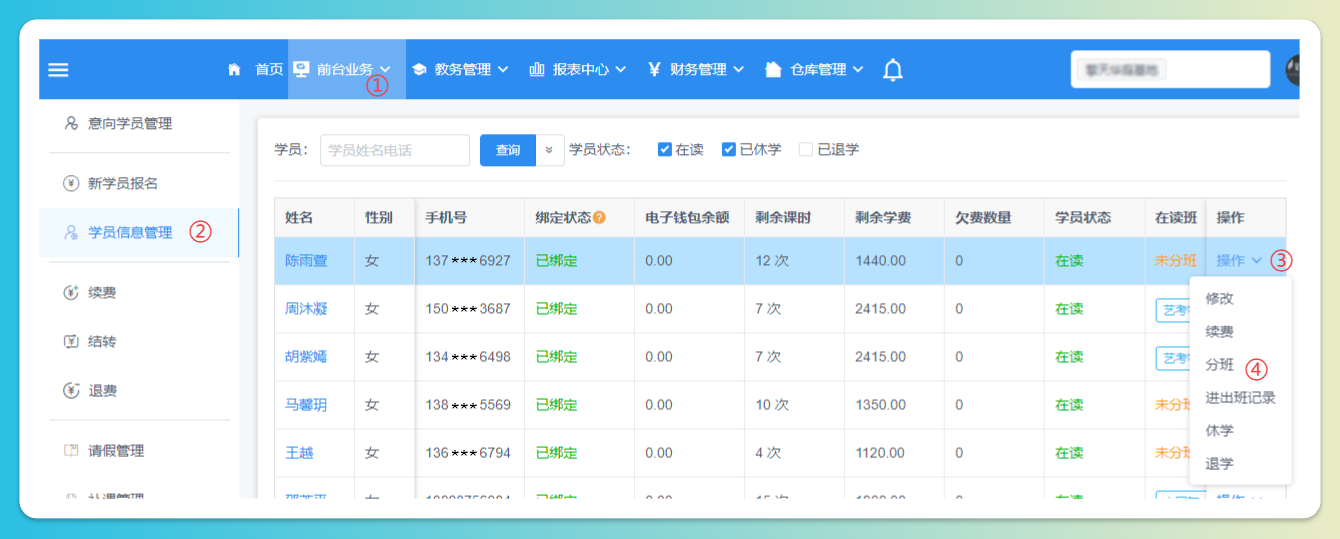Open 新学员报名 in the sidebar
This screenshot has height=539, width=1340.
(x=123, y=183)
